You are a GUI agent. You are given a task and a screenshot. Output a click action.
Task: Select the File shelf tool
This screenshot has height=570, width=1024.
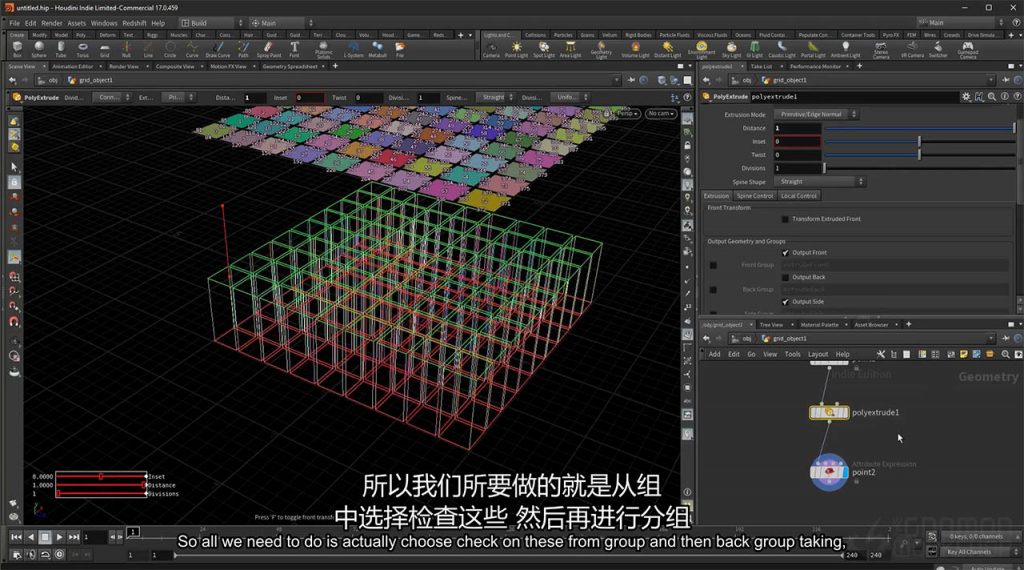pyautogui.click(x=400, y=49)
